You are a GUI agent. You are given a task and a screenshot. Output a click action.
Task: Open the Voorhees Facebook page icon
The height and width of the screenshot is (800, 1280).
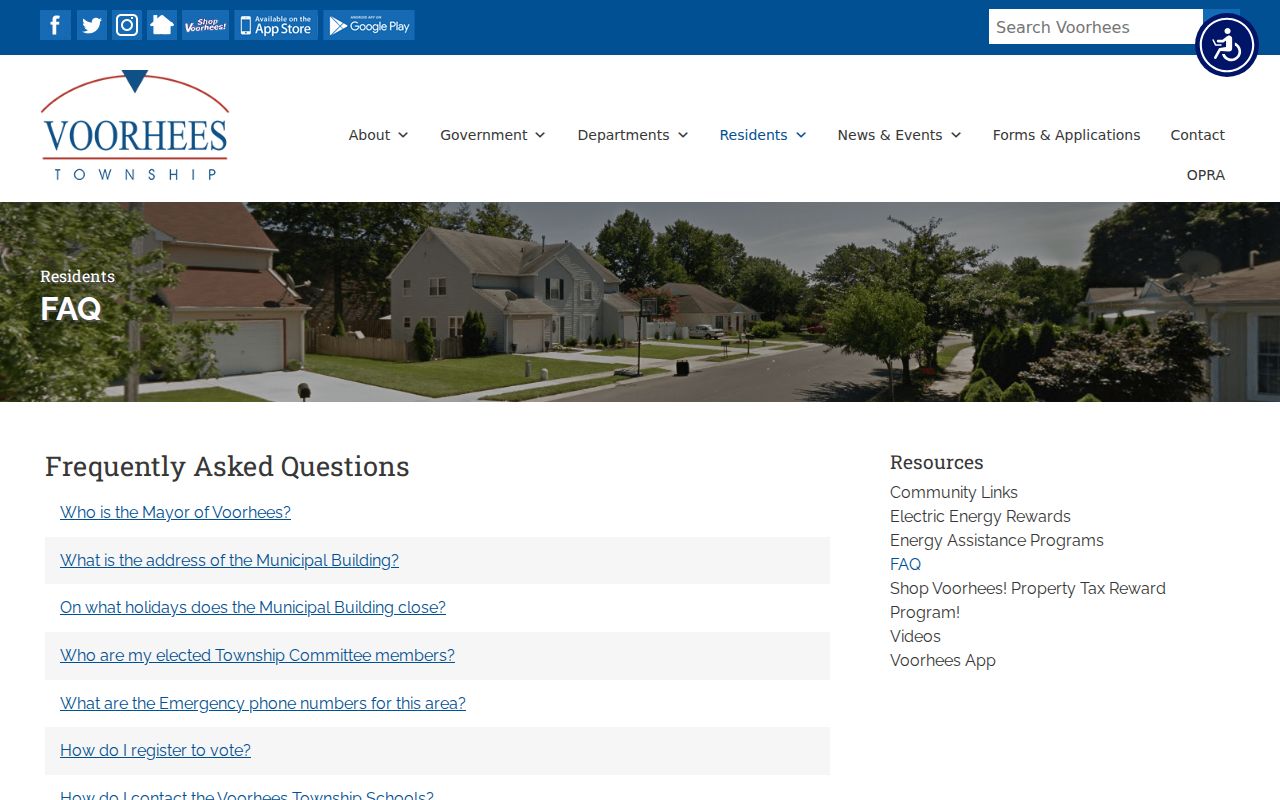click(55, 25)
